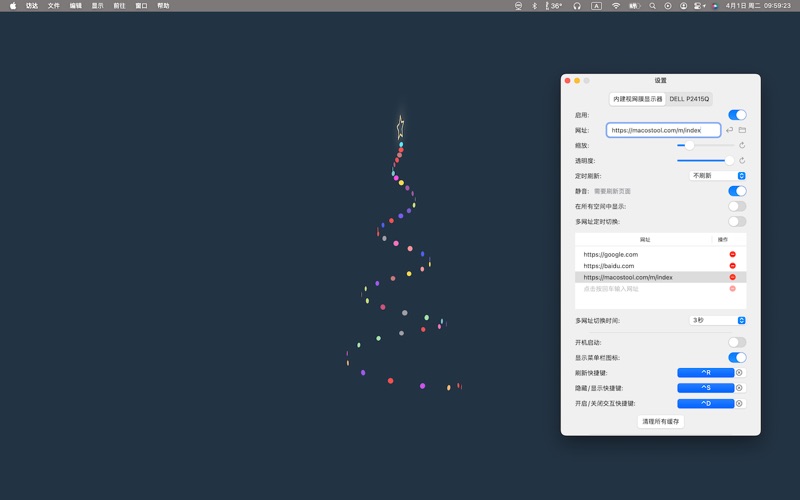The image size is (800, 500).
Task: Open Spotlight search in menu bar
Action: [x=652, y=6]
